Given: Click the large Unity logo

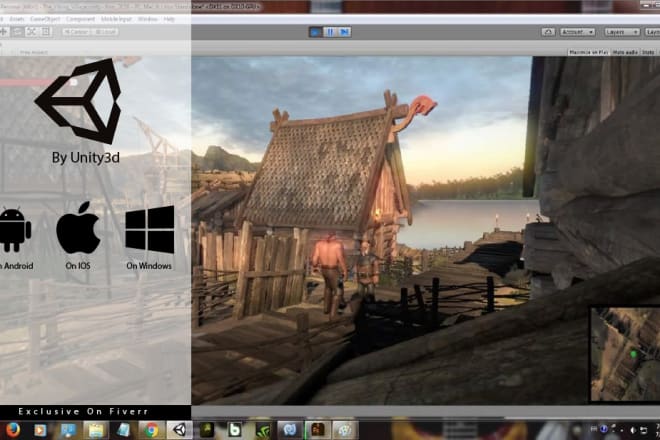Looking at the screenshot, I should pos(79,101).
